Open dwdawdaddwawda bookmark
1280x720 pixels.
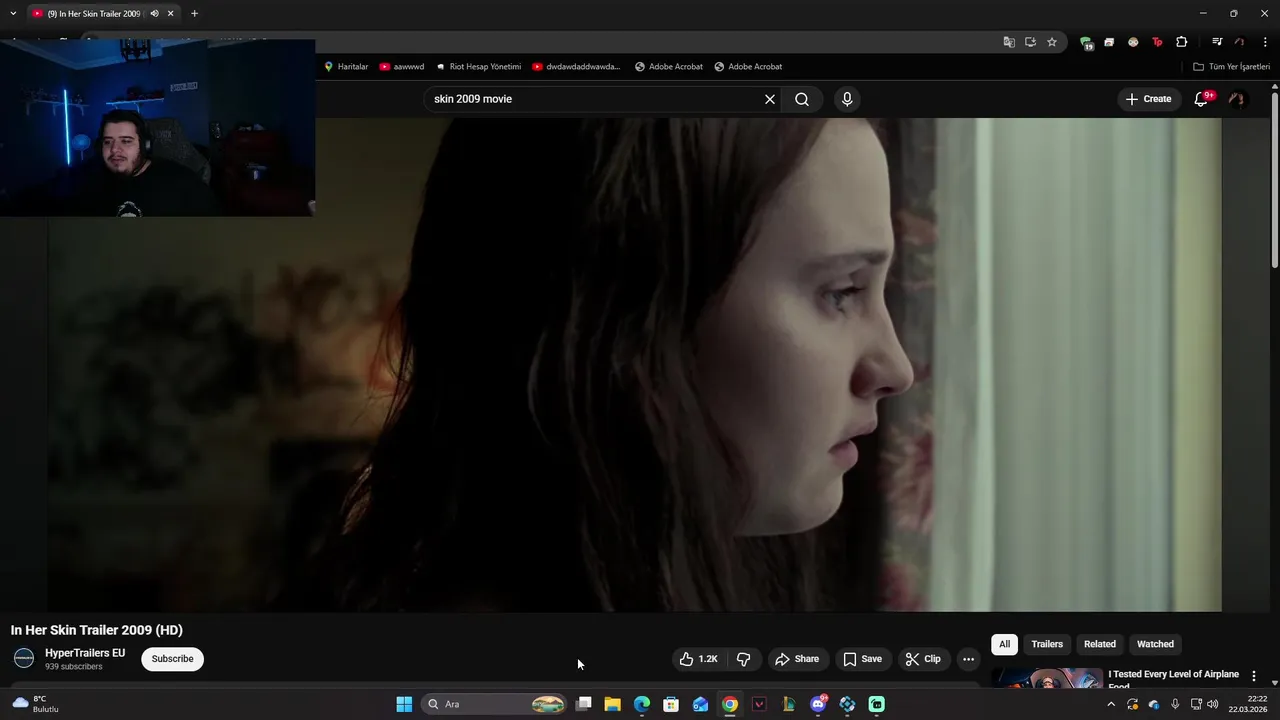click(x=576, y=67)
